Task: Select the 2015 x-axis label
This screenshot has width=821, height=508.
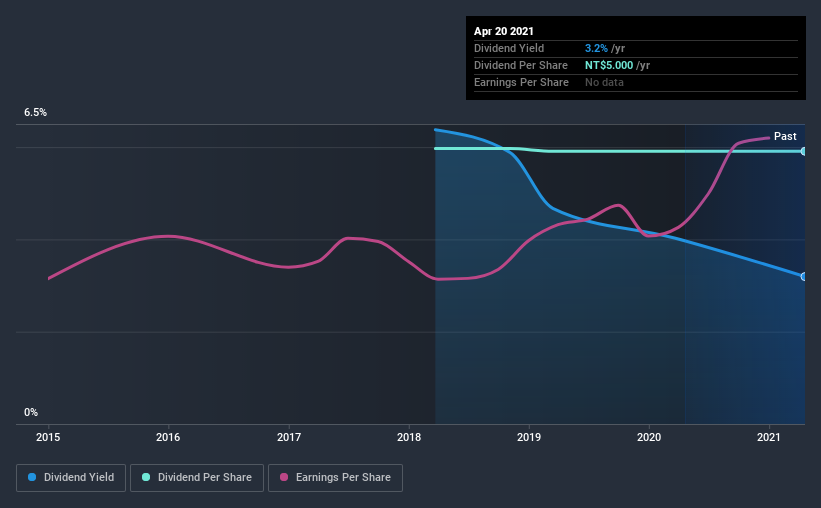Action: tap(48, 437)
